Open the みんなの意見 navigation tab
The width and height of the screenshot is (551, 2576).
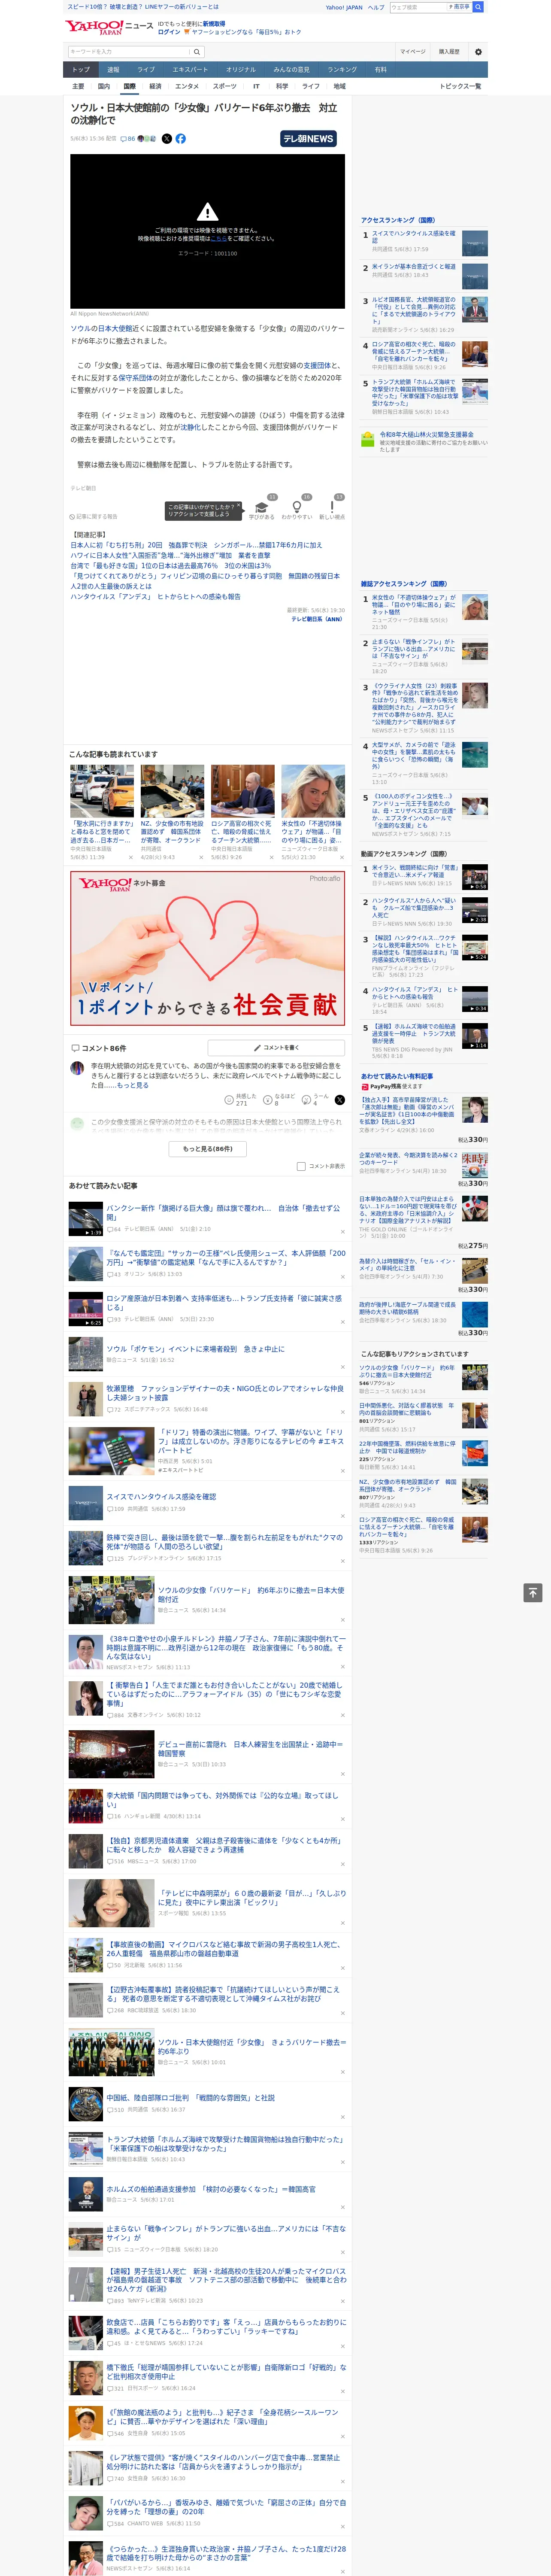tap(291, 70)
